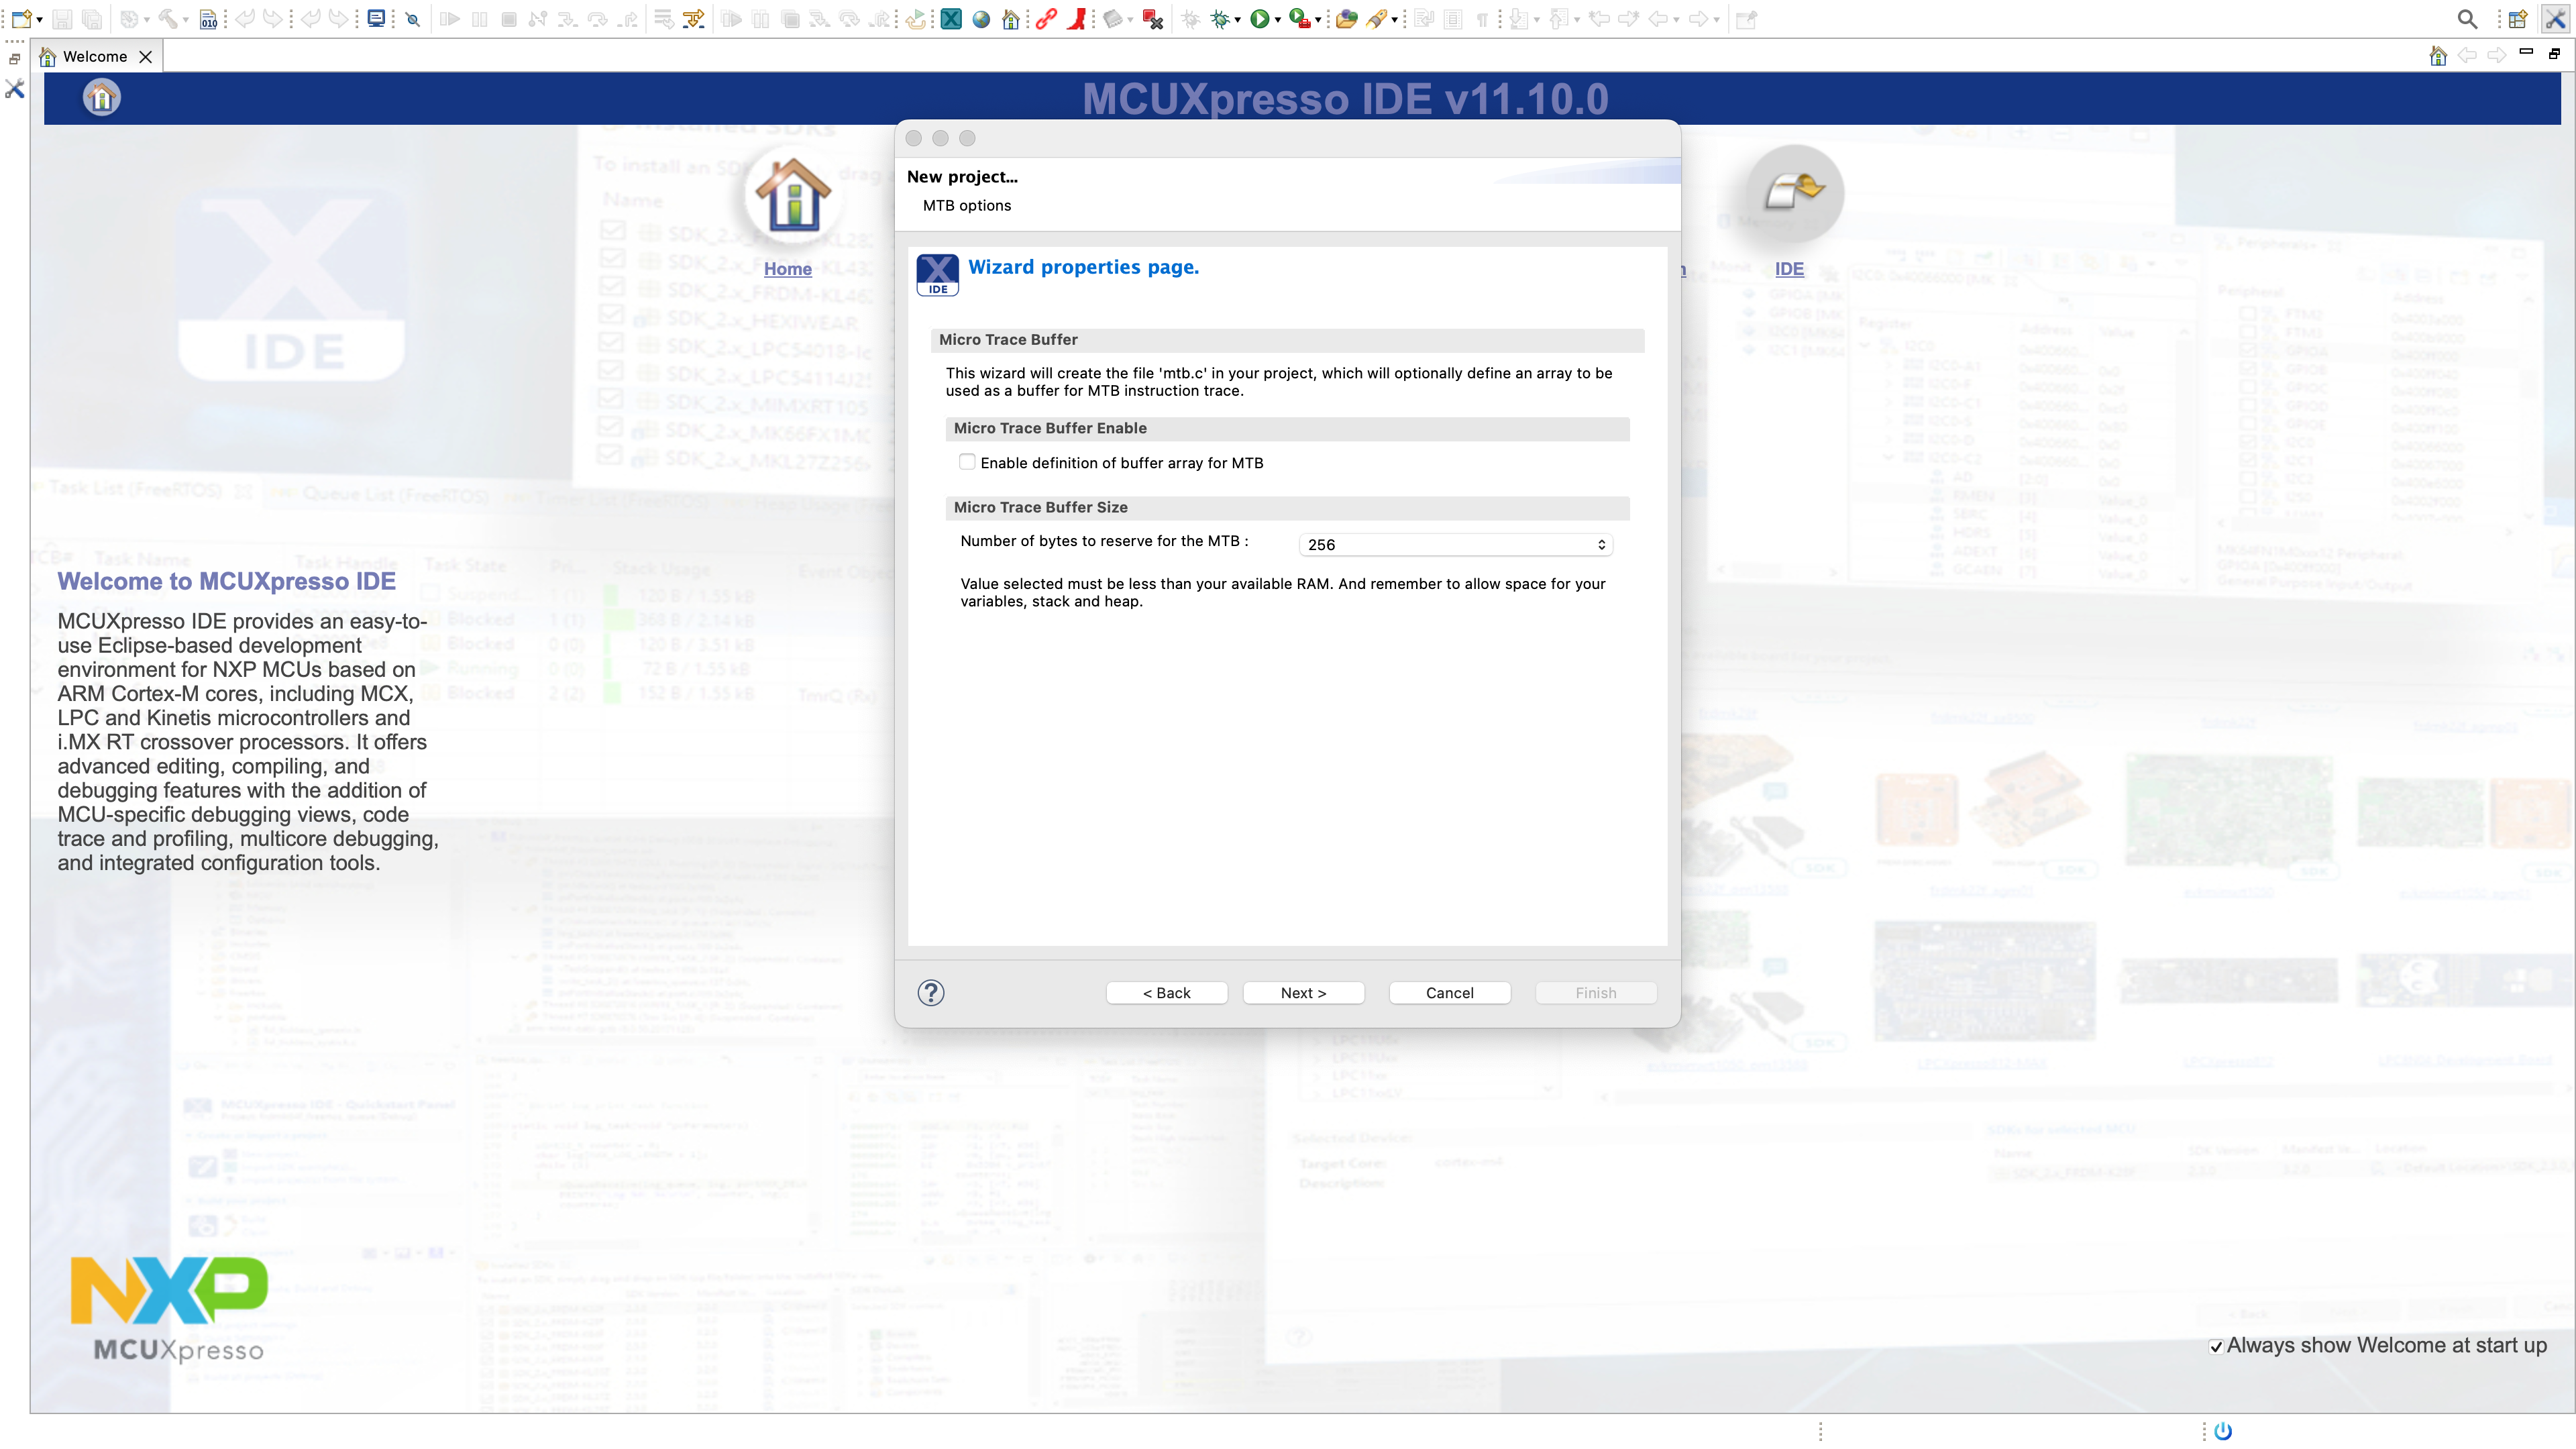Click the Home icon in the Welcome banner
2576x1449 pixels.
pyautogui.click(x=101, y=98)
